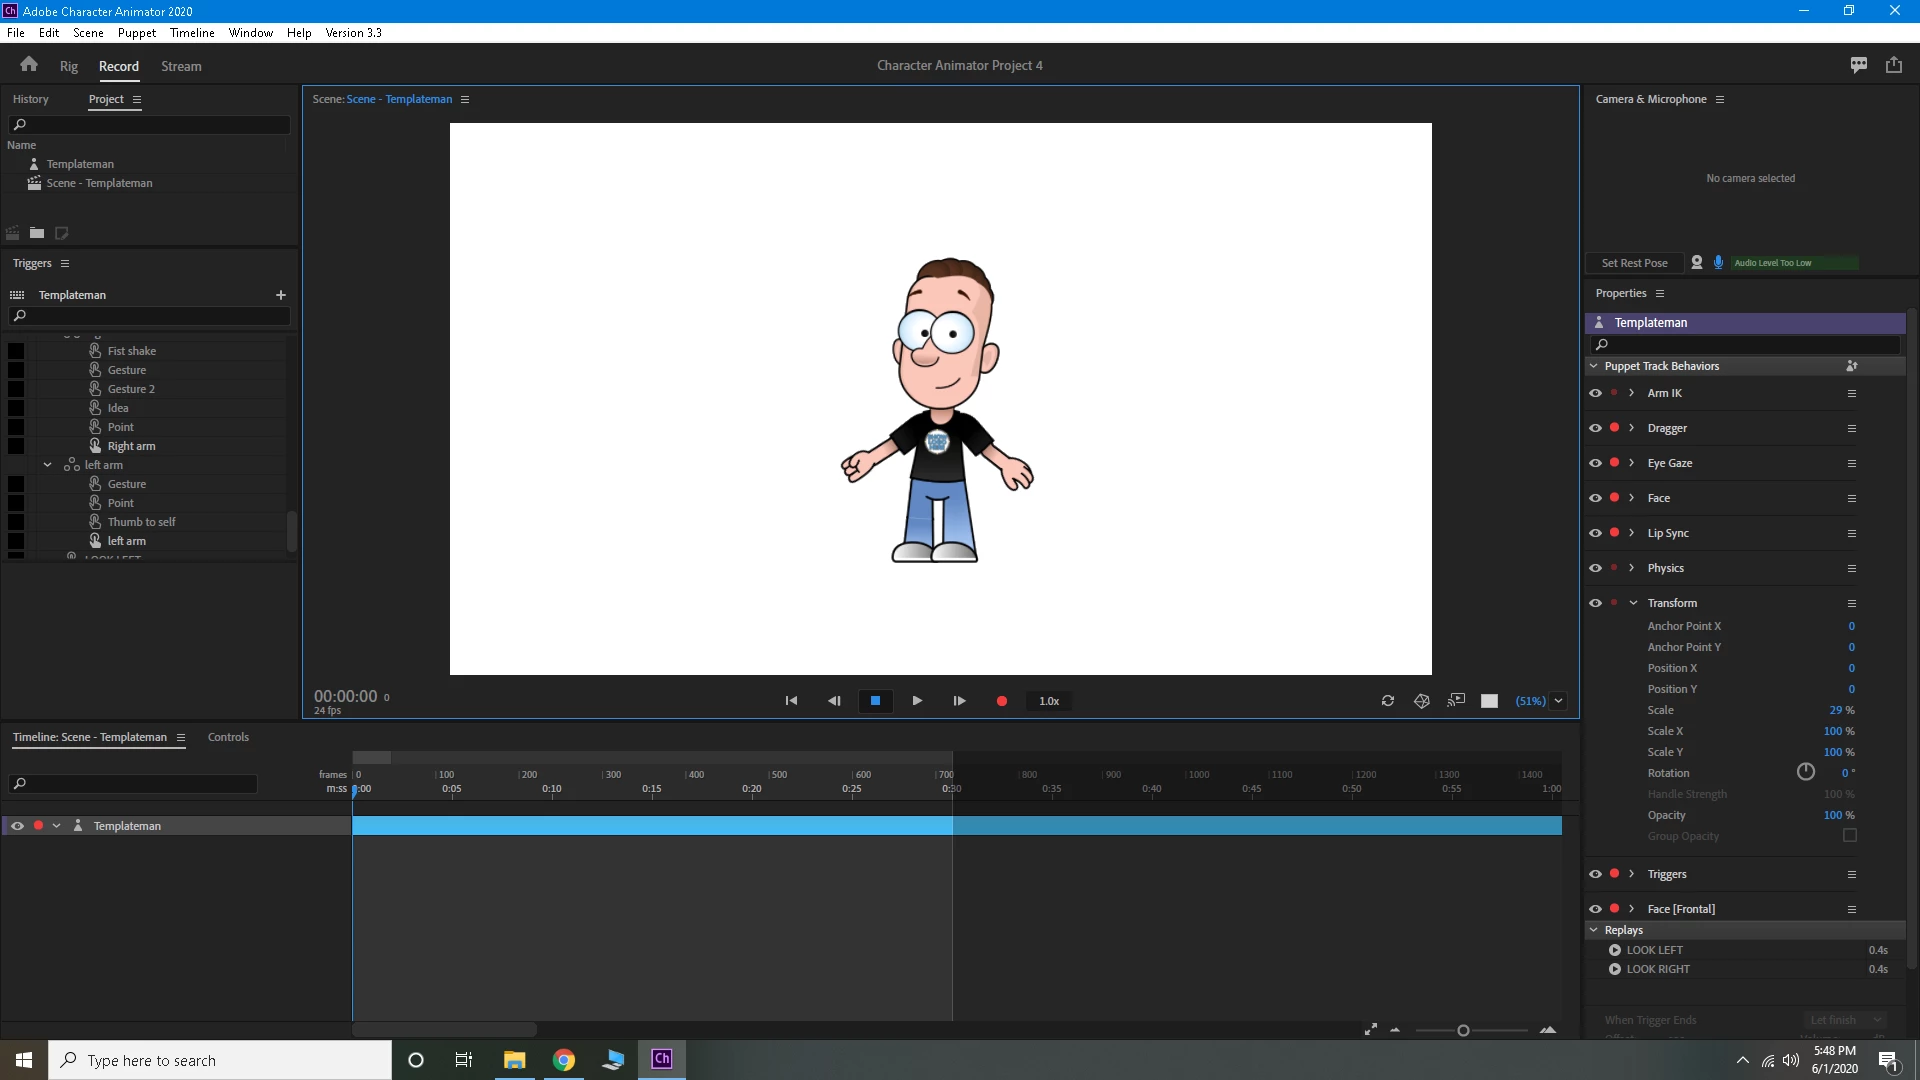The image size is (1920, 1080).
Task: Expand the Lip Sync behavior
Action: (1632, 533)
